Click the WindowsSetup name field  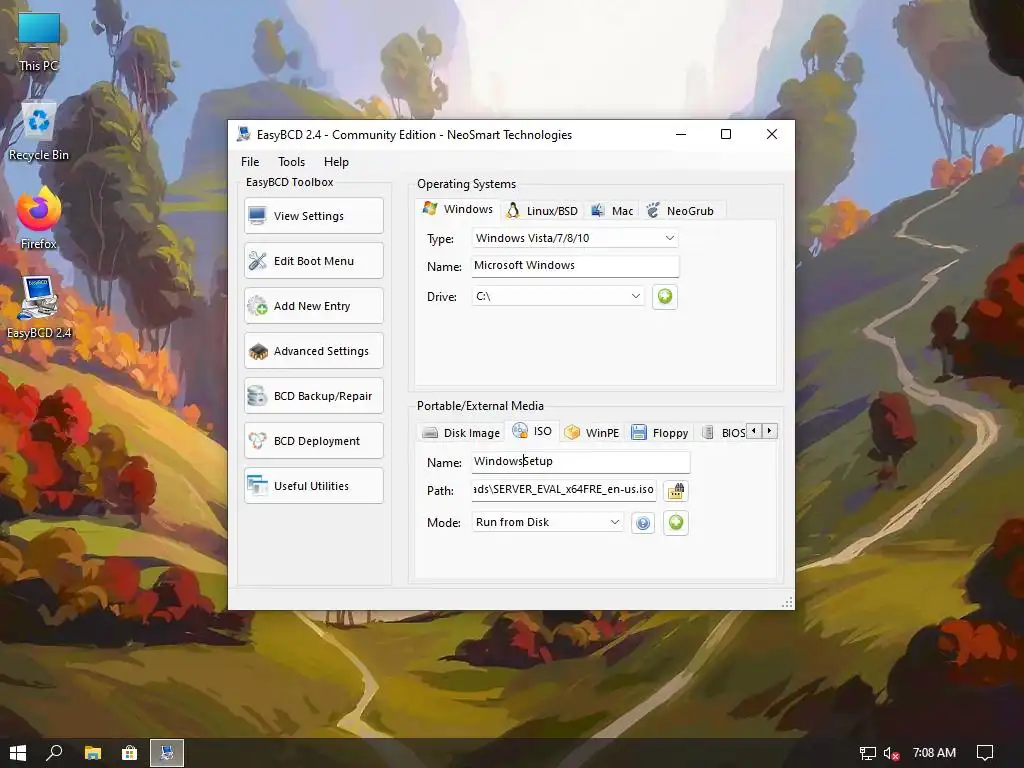[x=581, y=462]
